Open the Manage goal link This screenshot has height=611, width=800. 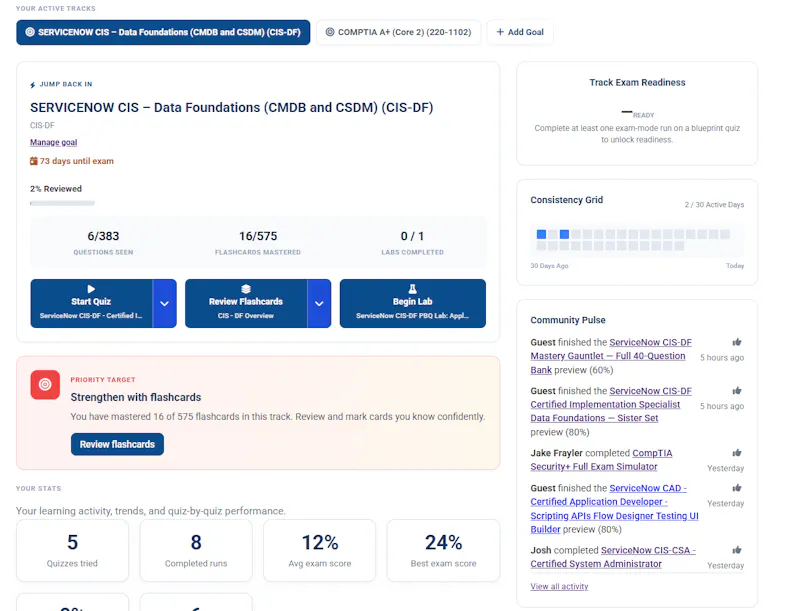click(54, 142)
